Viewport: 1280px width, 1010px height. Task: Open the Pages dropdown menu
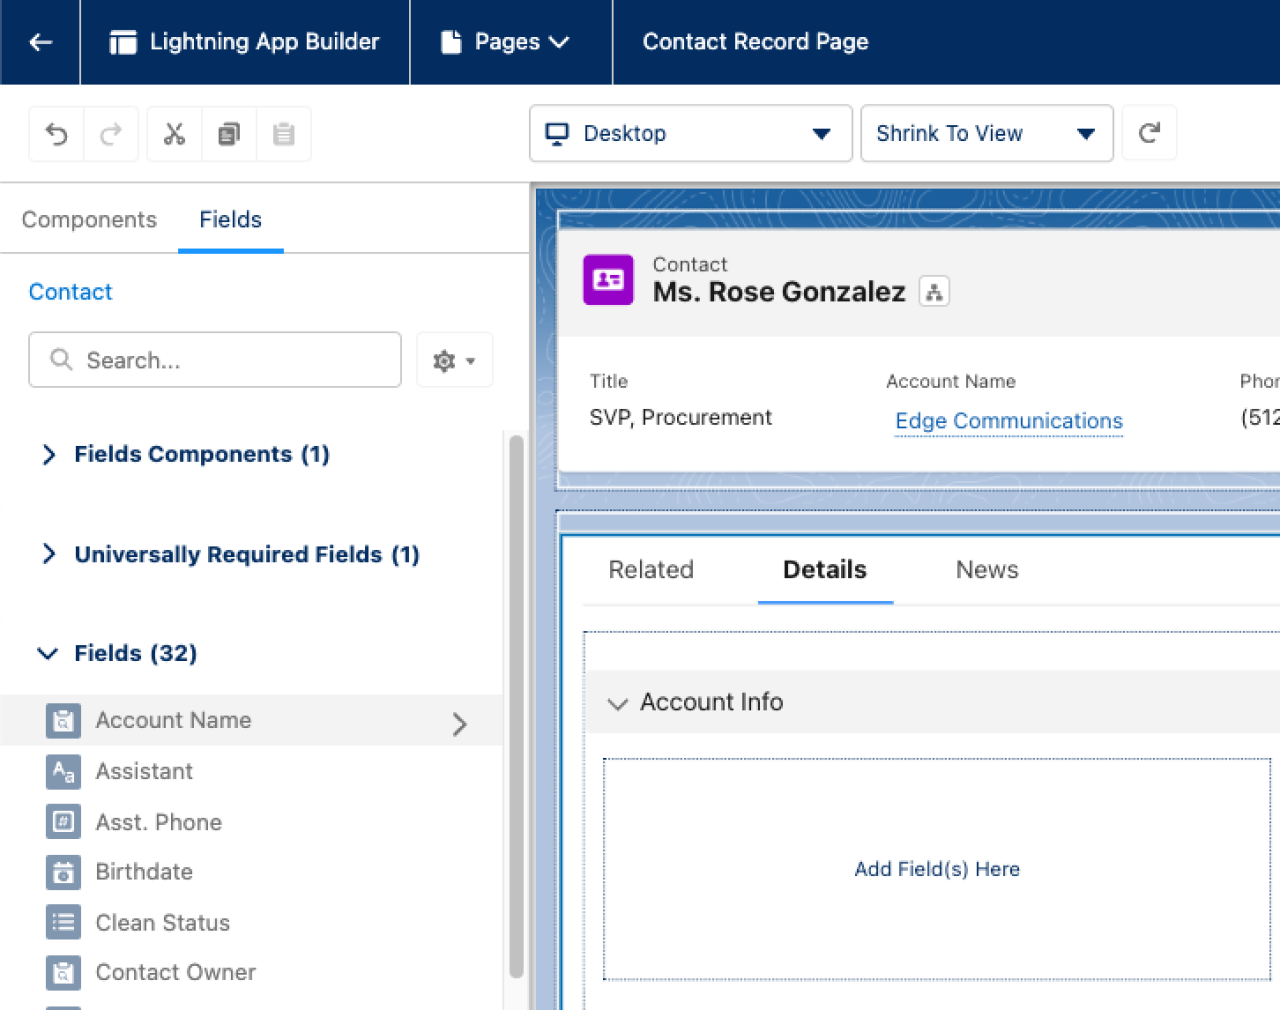[x=506, y=42]
